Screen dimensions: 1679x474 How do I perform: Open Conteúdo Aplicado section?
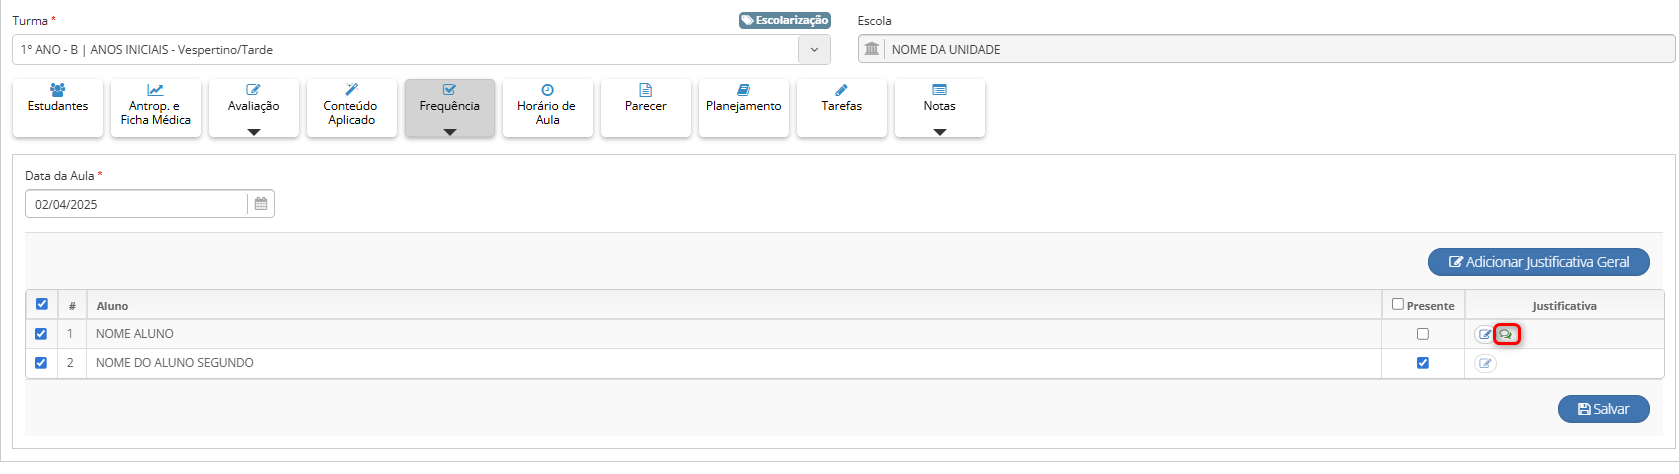pos(352,107)
